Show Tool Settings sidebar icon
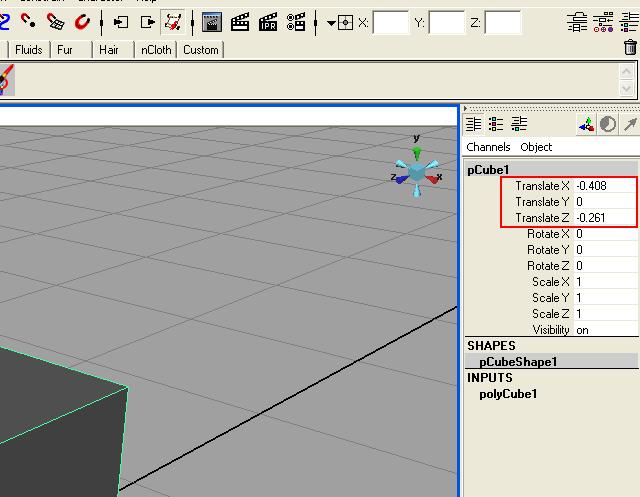This screenshot has height=497, width=640. [603, 22]
